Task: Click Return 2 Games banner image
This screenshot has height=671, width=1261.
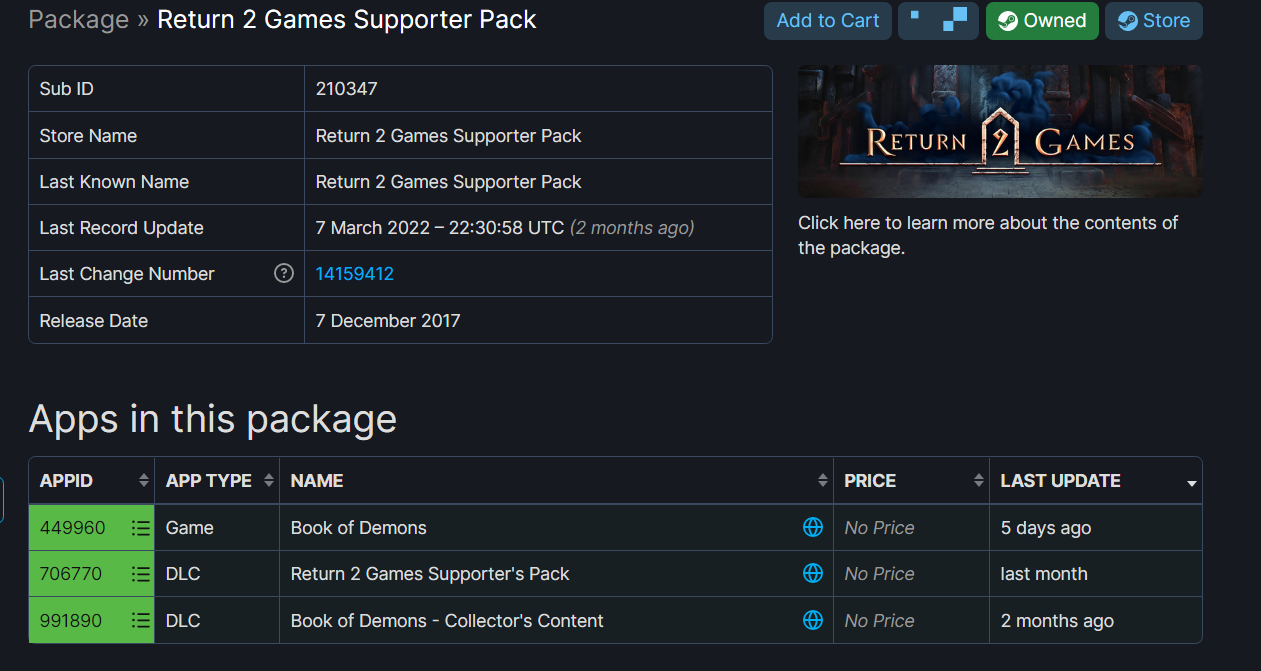Action: (x=1000, y=131)
